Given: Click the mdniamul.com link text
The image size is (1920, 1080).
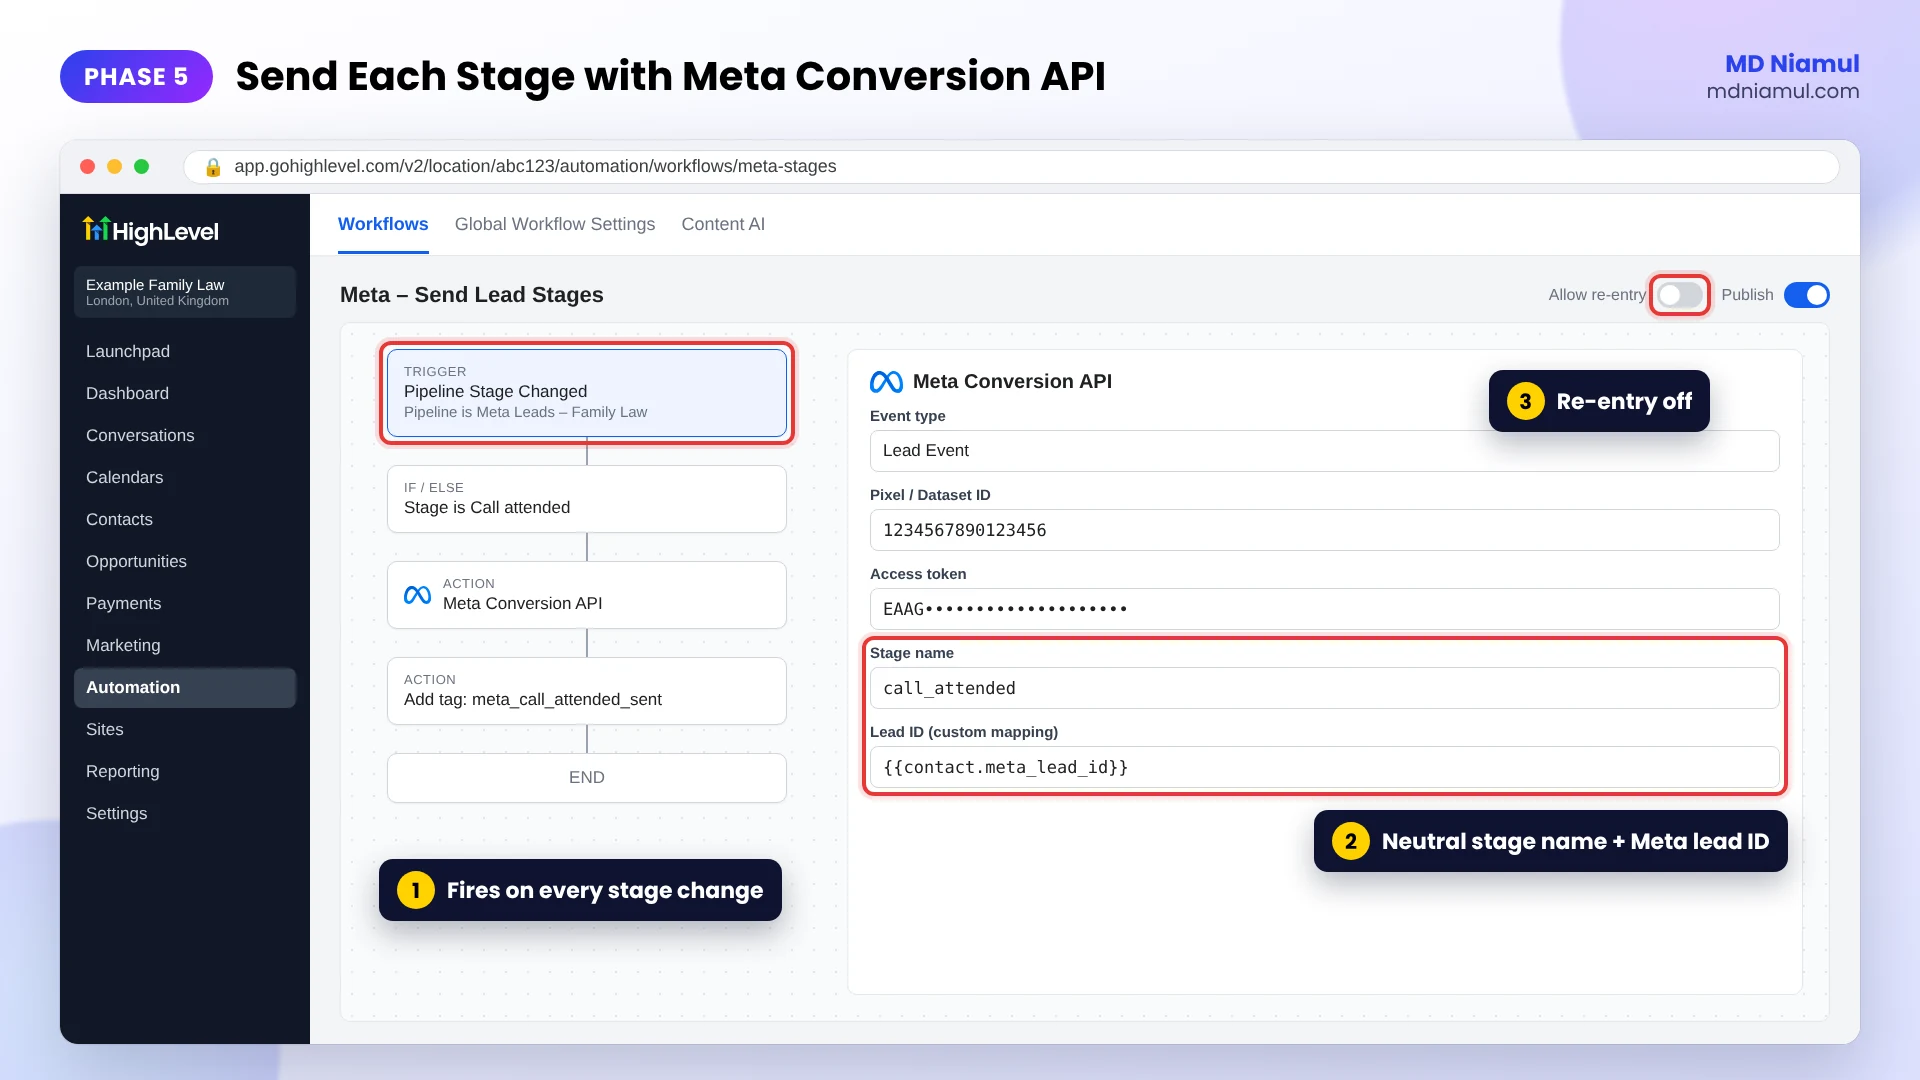Looking at the screenshot, I should (x=1782, y=91).
